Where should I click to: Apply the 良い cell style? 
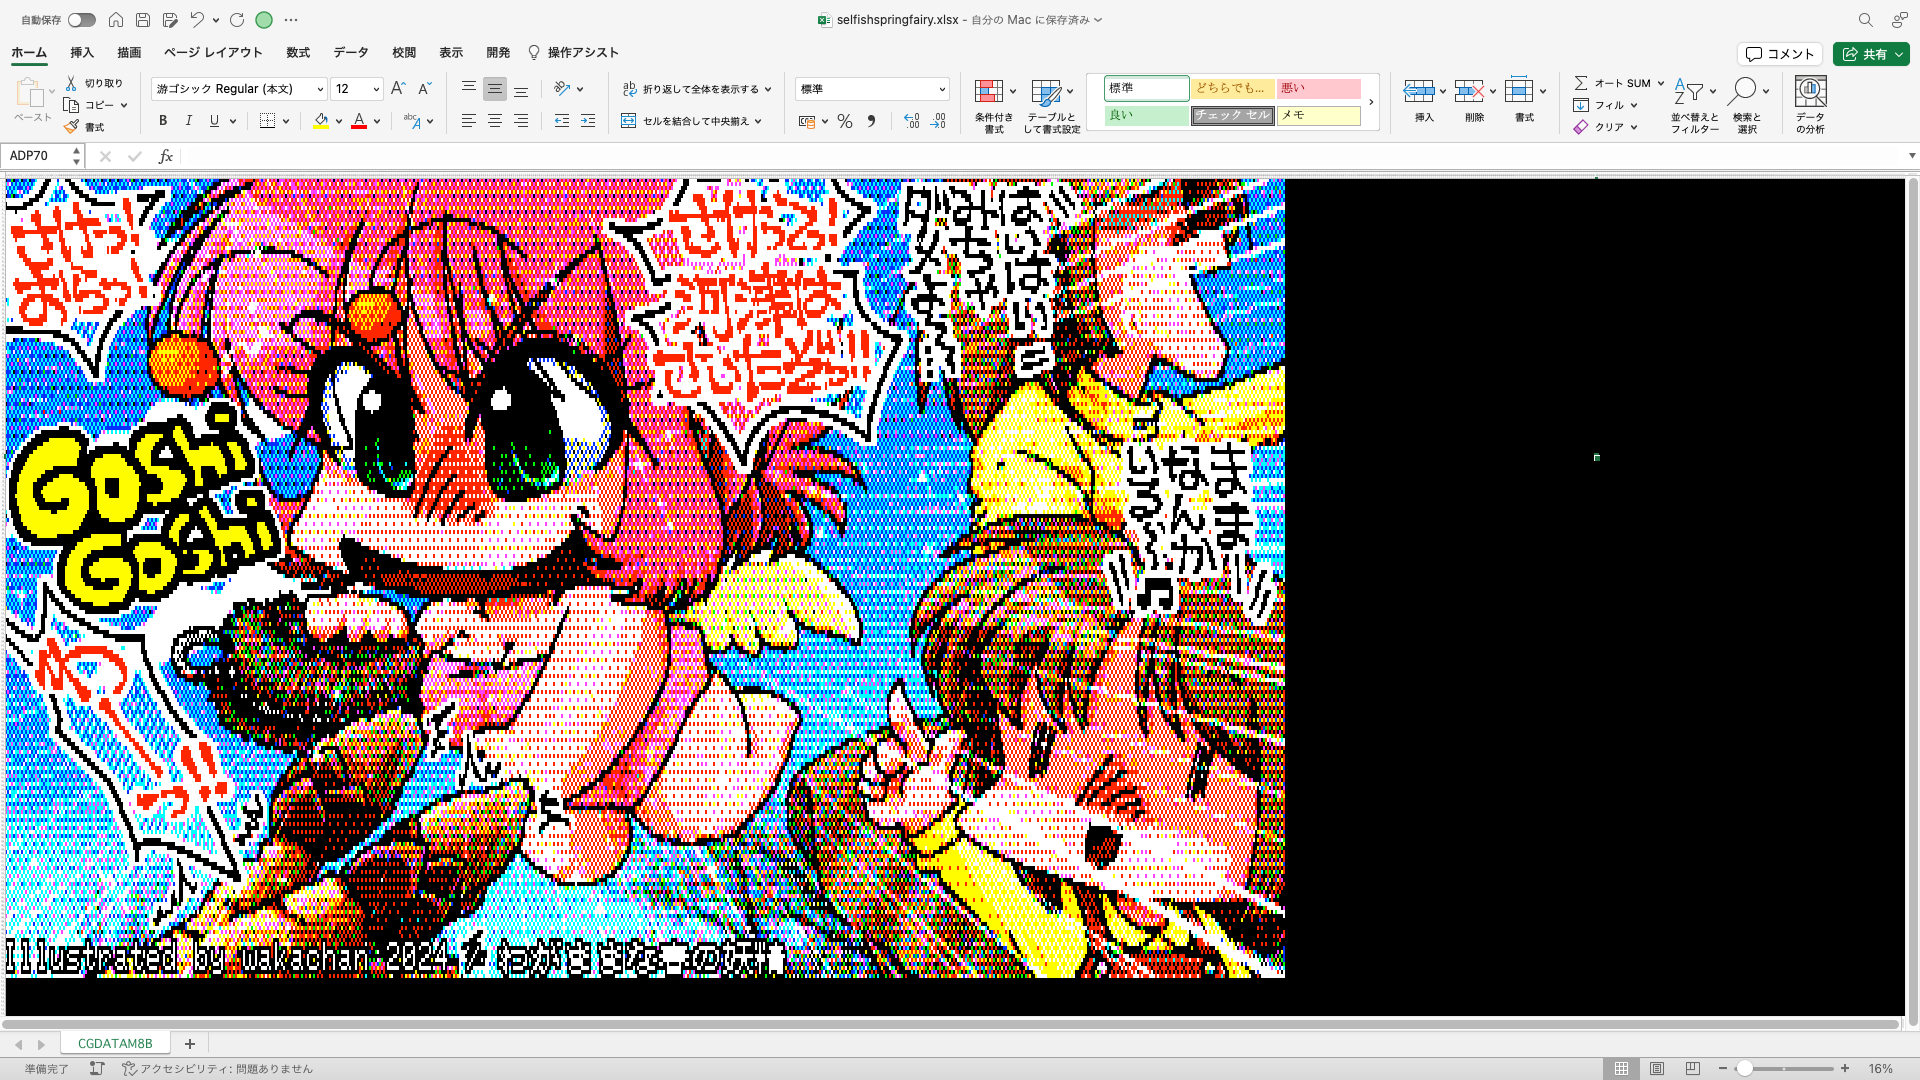coord(1147,115)
